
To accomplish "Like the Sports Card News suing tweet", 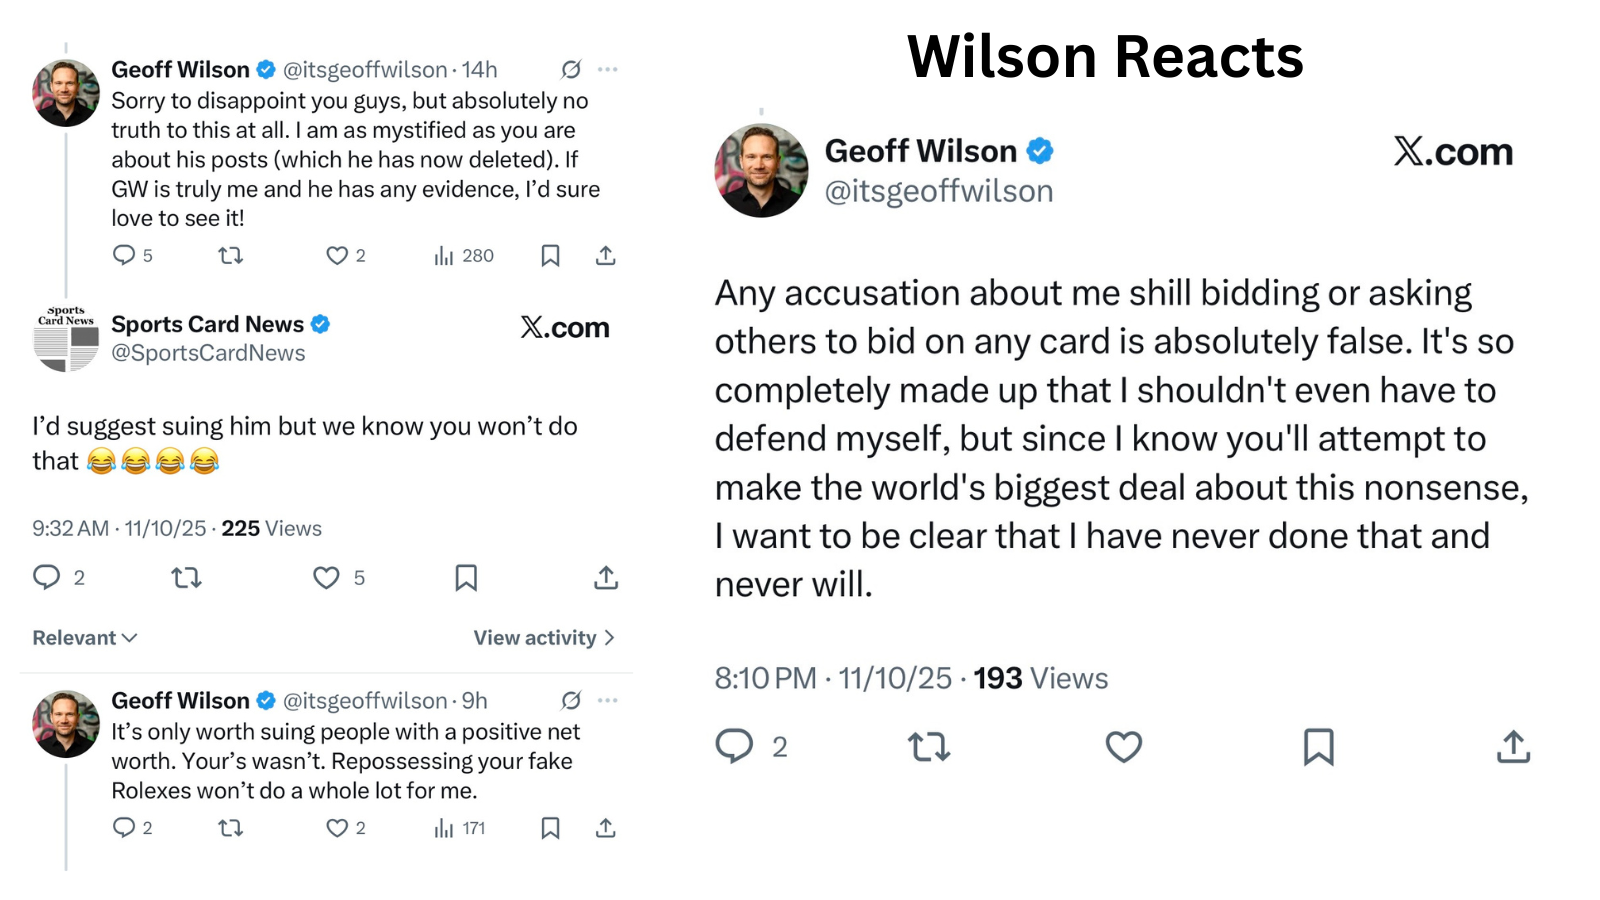I will pyautogui.click(x=326, y=578).
